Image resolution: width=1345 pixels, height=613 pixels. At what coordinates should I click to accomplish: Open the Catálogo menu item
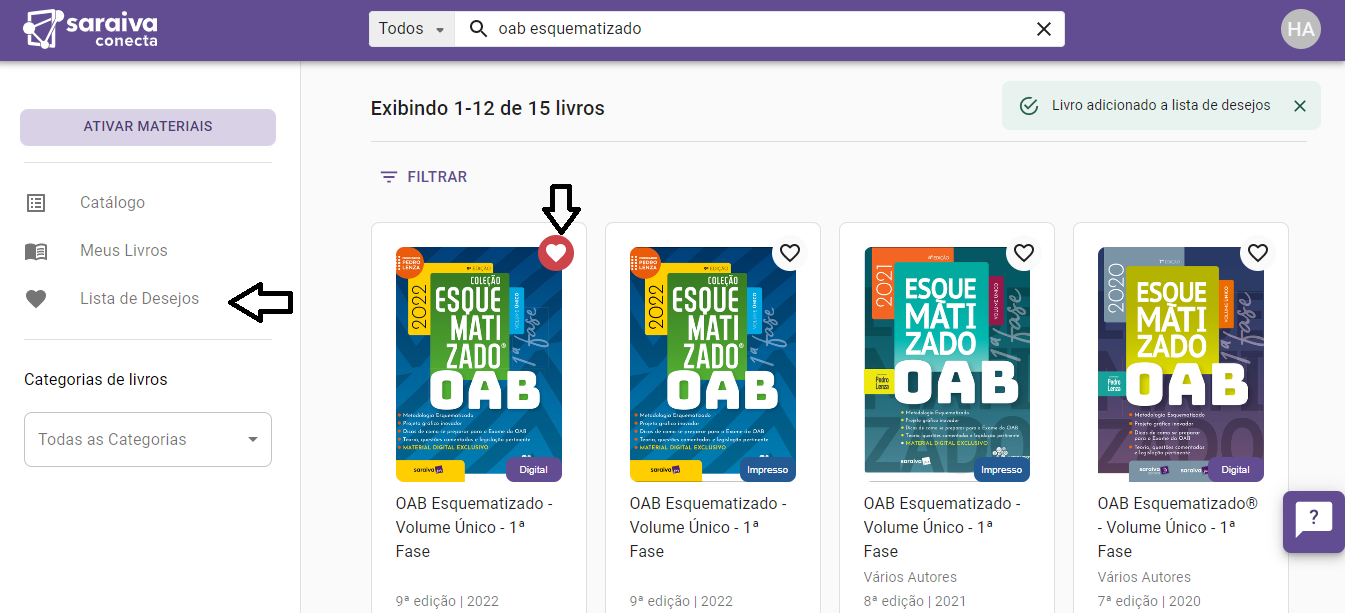112,202
